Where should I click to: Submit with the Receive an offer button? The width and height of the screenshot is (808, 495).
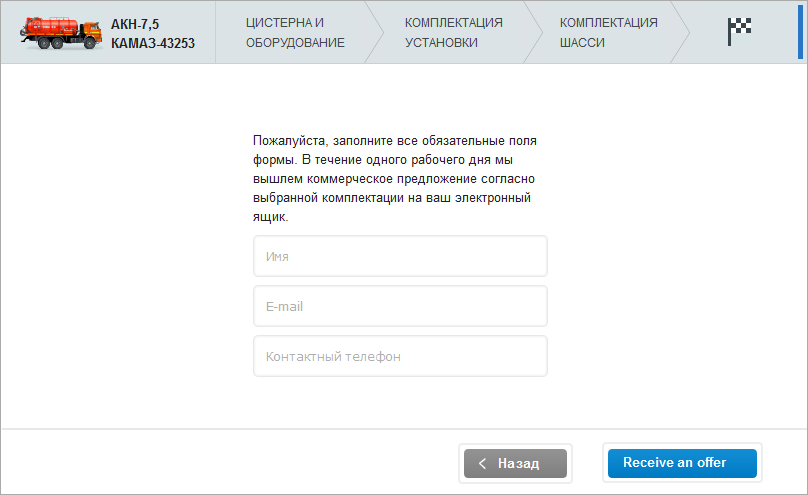(682, 463)
